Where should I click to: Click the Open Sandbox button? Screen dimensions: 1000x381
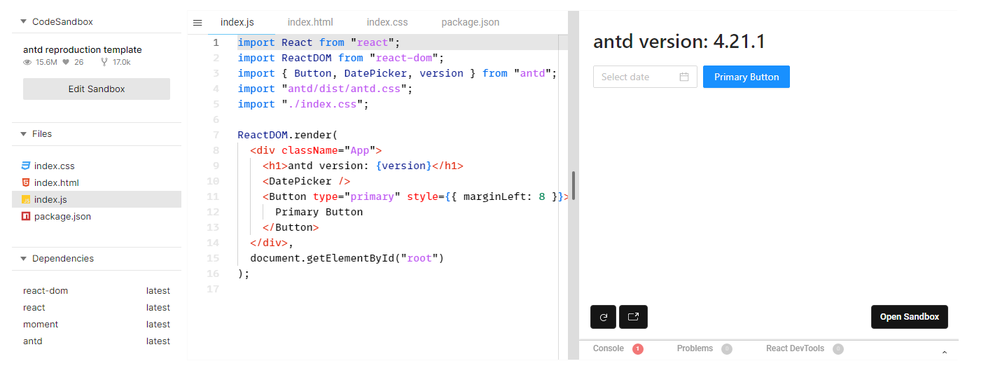909,317
